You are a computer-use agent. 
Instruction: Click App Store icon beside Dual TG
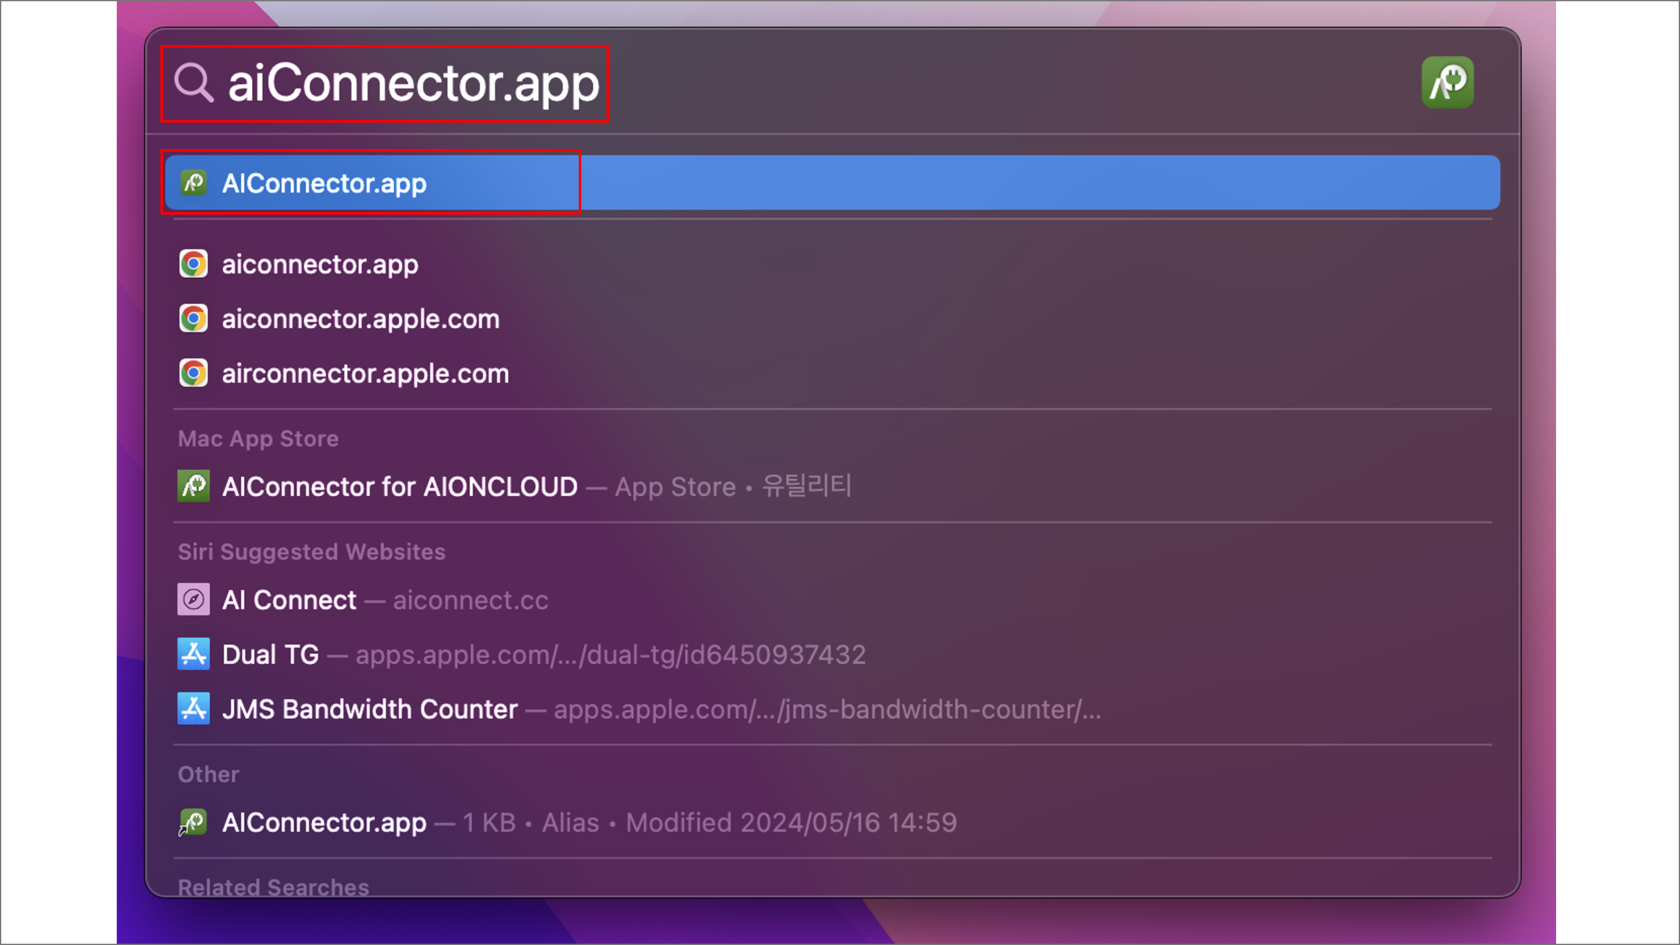[x=194, y=654]
